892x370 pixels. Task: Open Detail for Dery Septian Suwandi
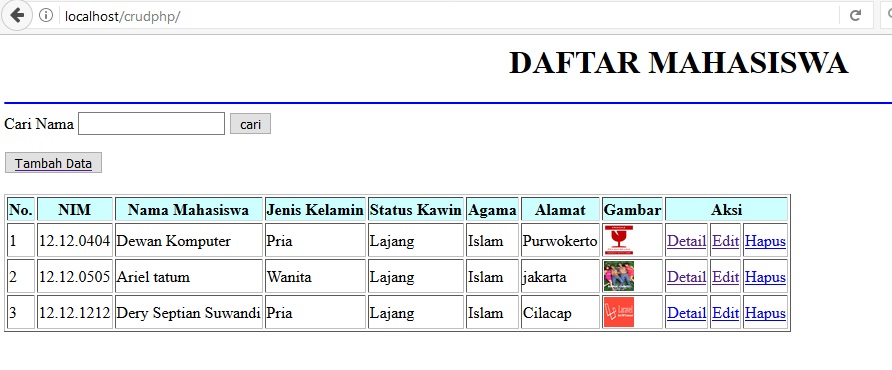coord(687,313)
